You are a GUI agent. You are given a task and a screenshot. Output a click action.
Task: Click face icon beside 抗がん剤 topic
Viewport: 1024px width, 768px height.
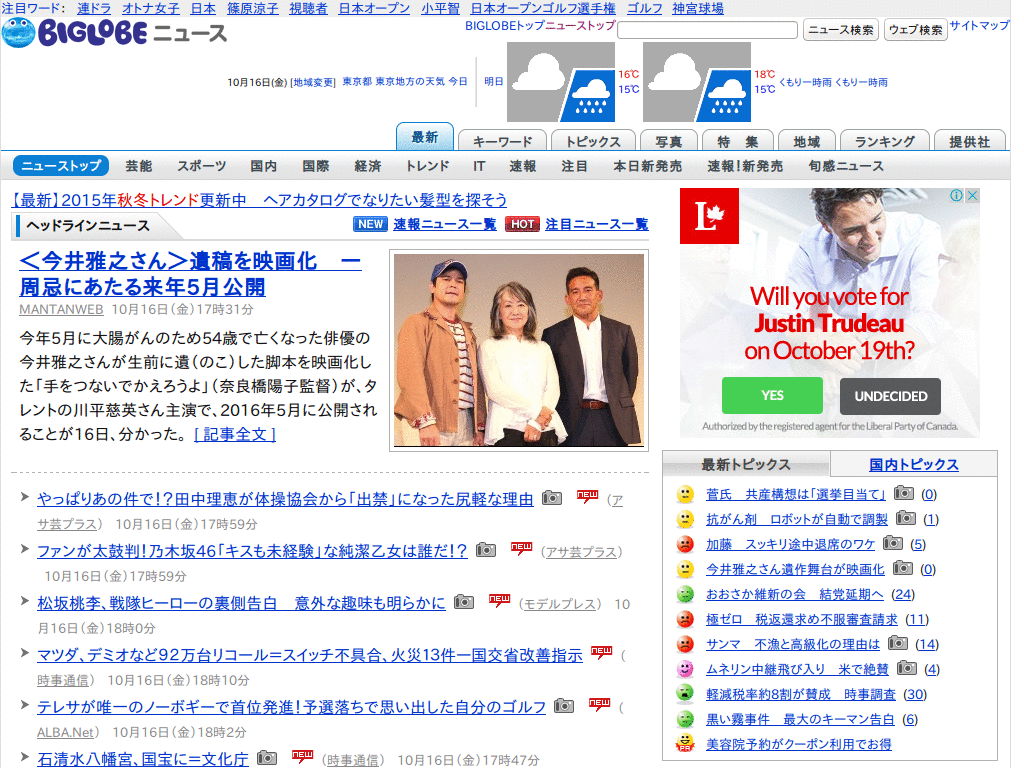[685, 519]
